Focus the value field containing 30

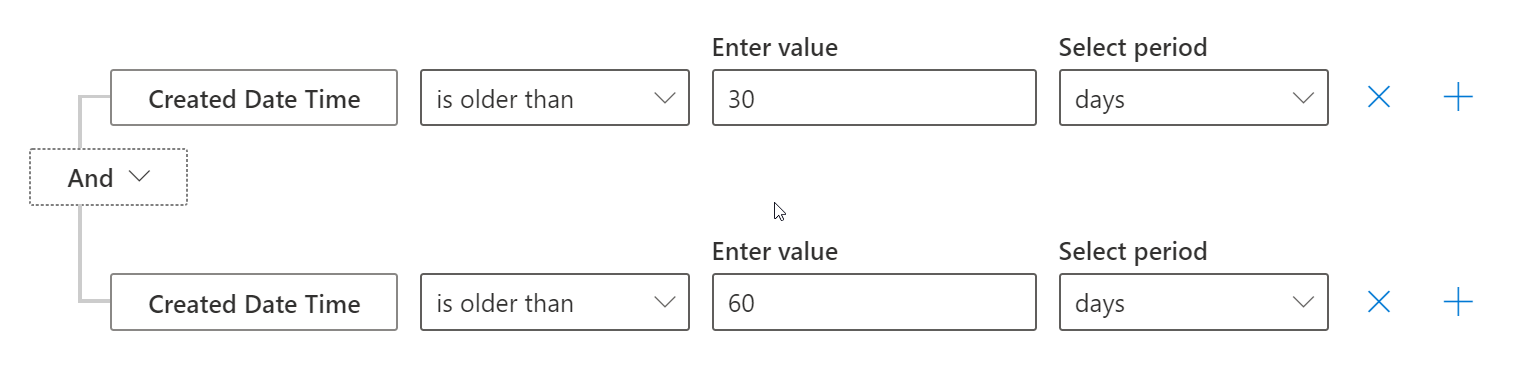(874, 97)
